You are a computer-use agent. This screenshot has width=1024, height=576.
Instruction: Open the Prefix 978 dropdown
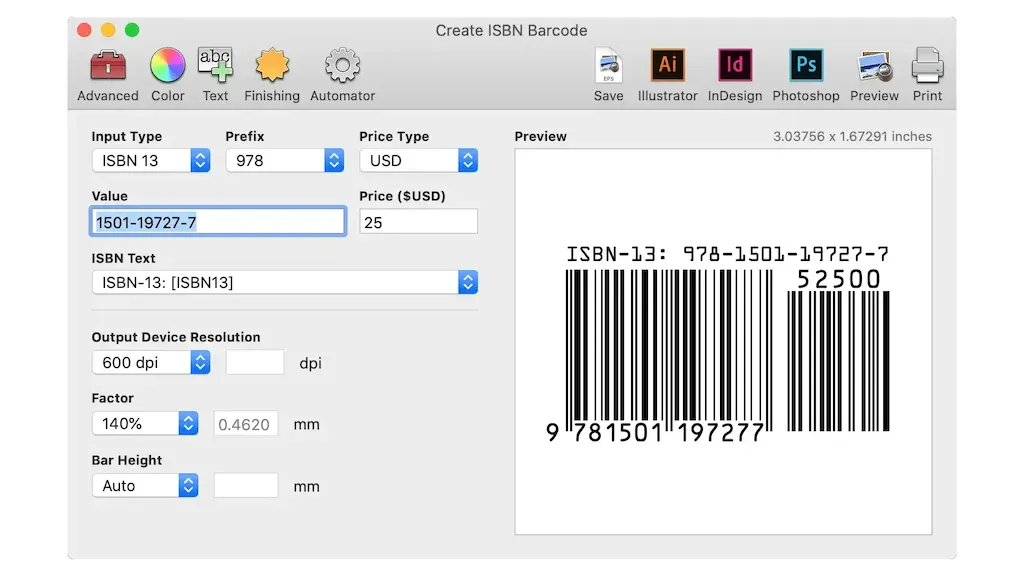click(x=285, y=161)
